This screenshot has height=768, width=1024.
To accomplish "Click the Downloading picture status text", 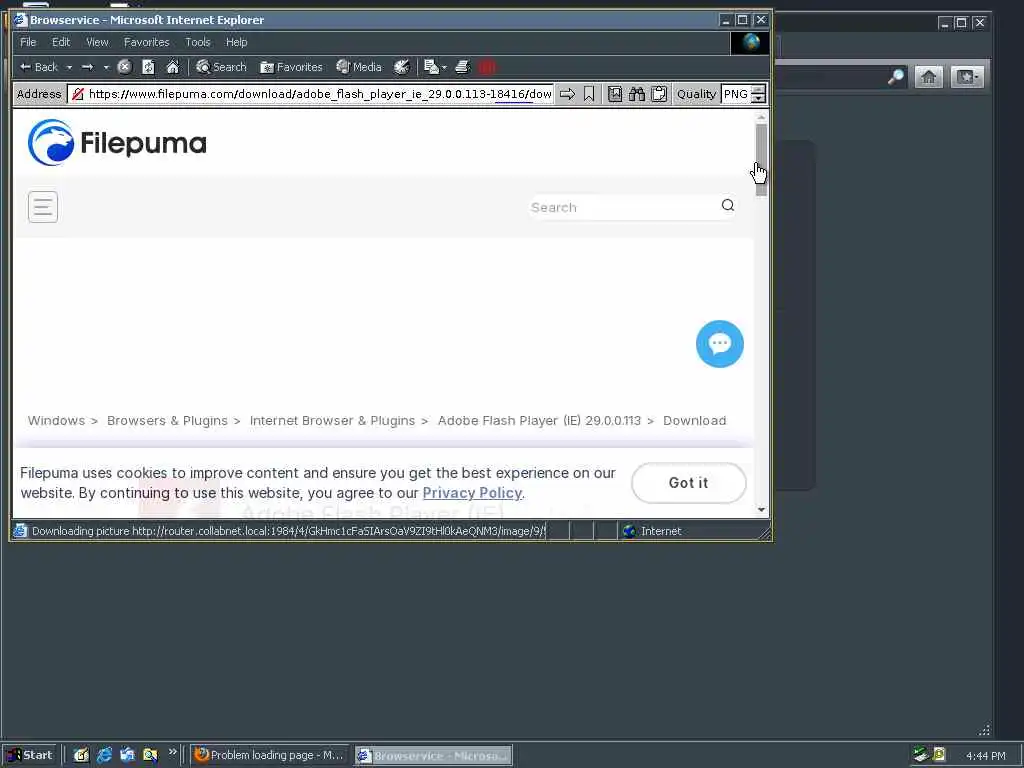I will 288,531.
